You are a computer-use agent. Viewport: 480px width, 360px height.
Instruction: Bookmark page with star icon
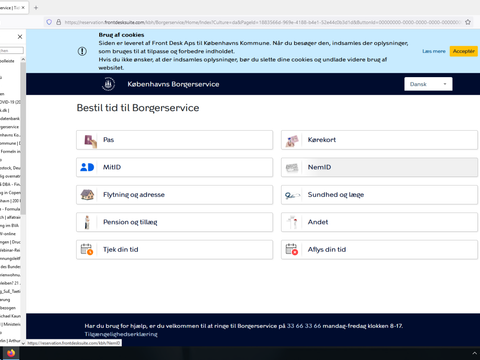tap(468, 22)
